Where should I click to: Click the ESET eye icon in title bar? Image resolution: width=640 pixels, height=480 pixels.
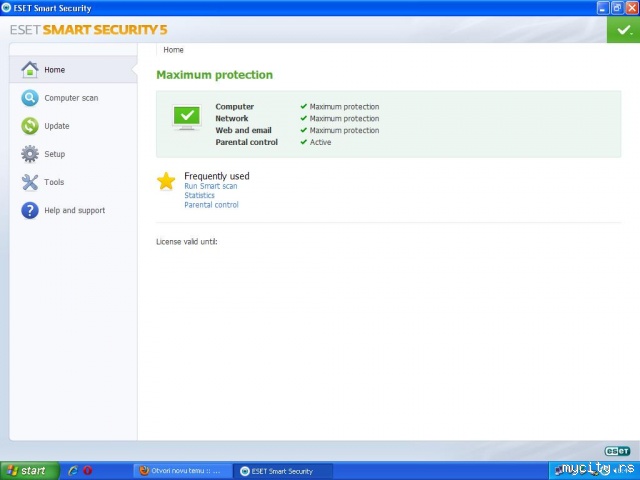6,8
